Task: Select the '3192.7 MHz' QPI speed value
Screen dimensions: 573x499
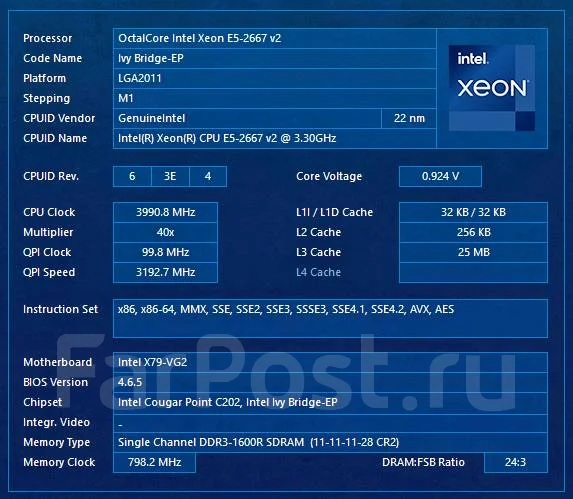Action: 166,273
